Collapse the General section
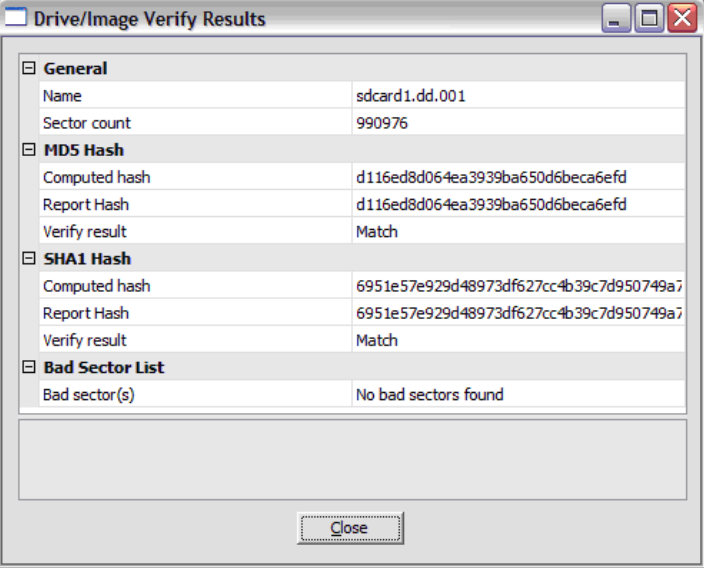This screenshot has height=568, width=704. point(29,69)
